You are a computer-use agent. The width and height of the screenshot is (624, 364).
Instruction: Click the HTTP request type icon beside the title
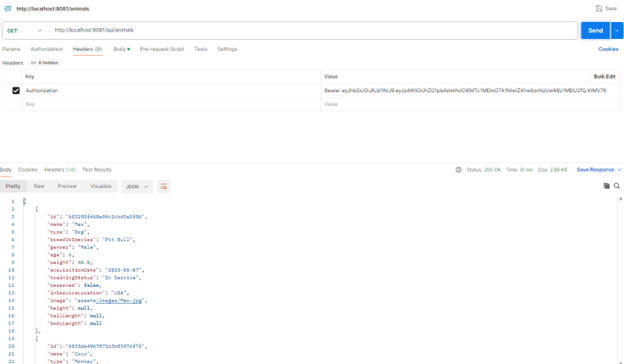click(x=8, y=8)
